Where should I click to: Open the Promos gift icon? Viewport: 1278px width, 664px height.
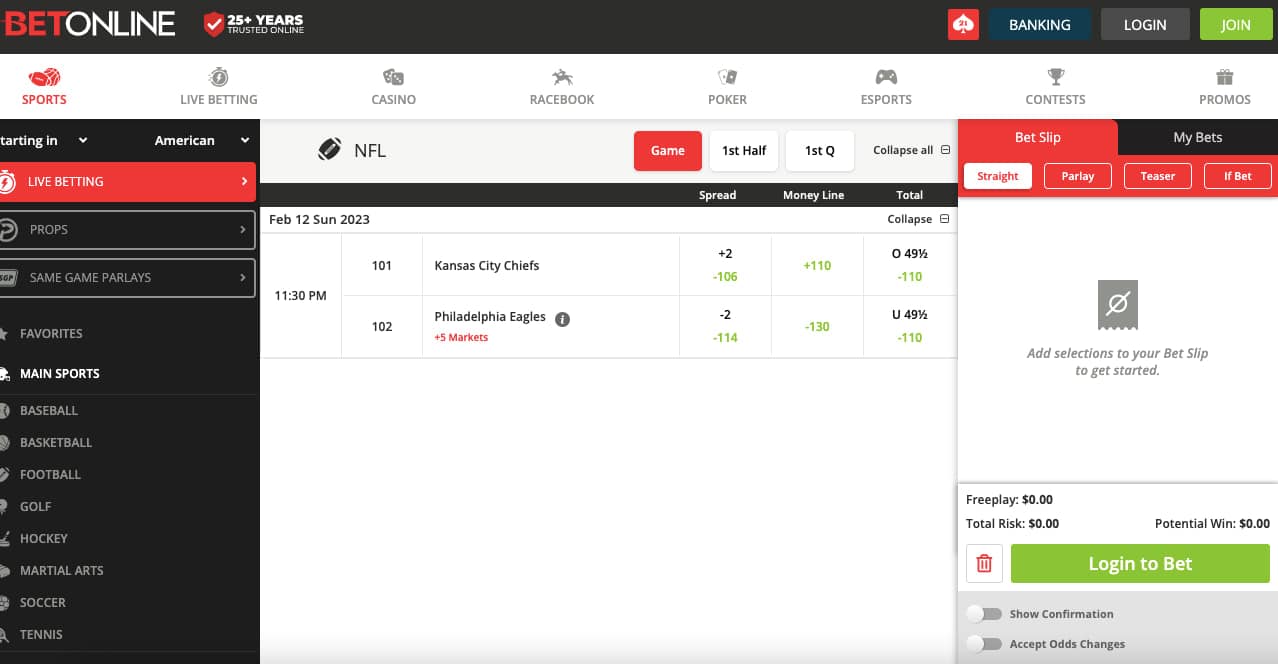tap(1224, 77)
